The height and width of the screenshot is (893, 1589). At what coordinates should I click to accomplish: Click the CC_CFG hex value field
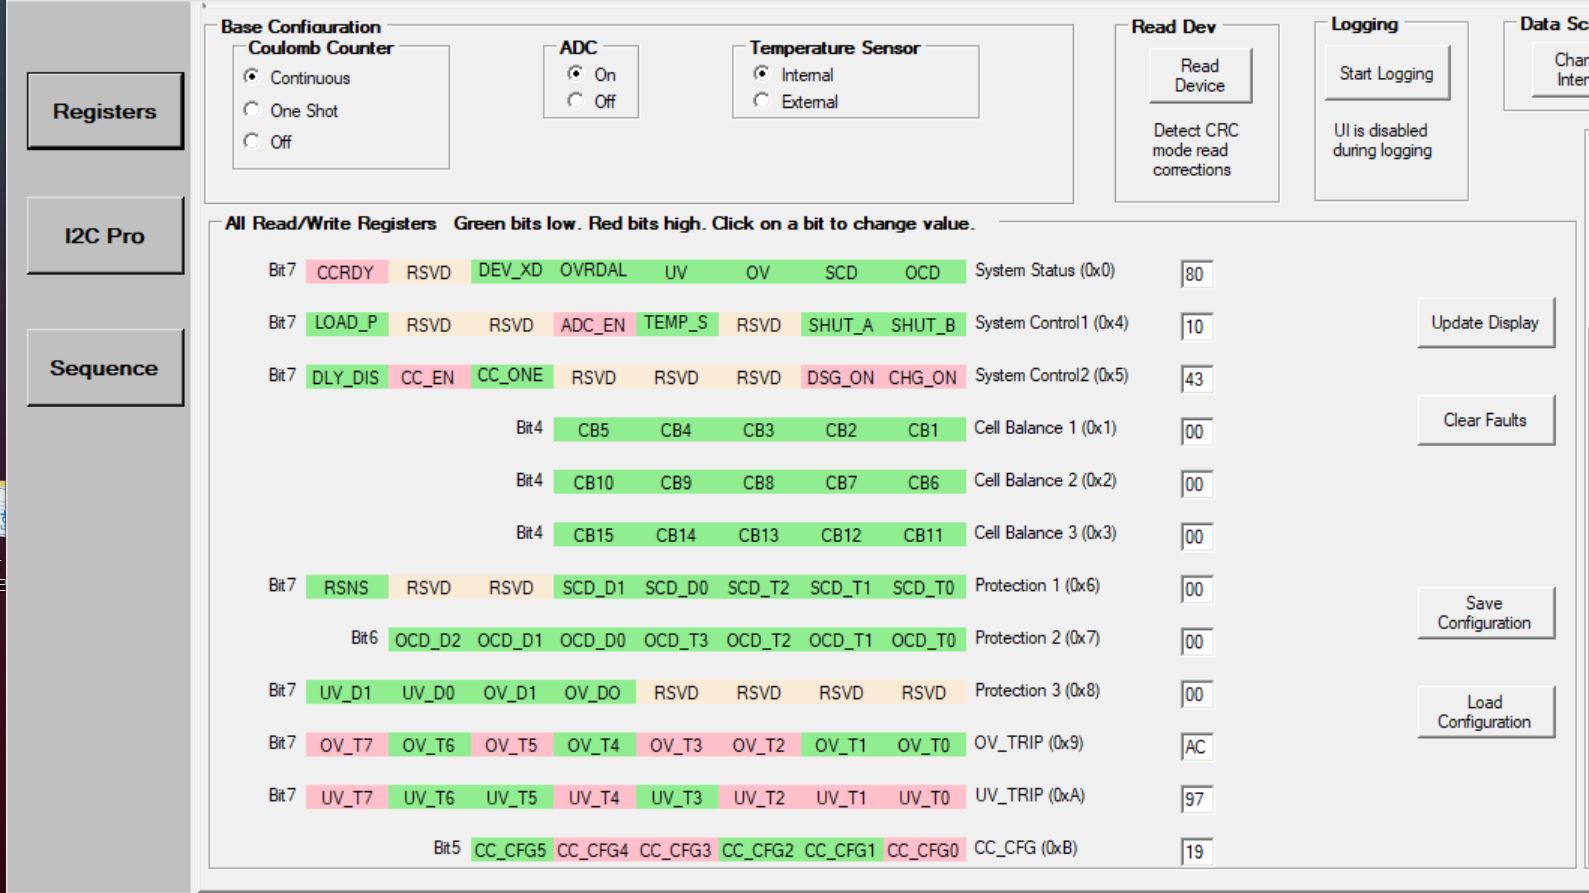pyautogui.click(x=1196, y=852)
